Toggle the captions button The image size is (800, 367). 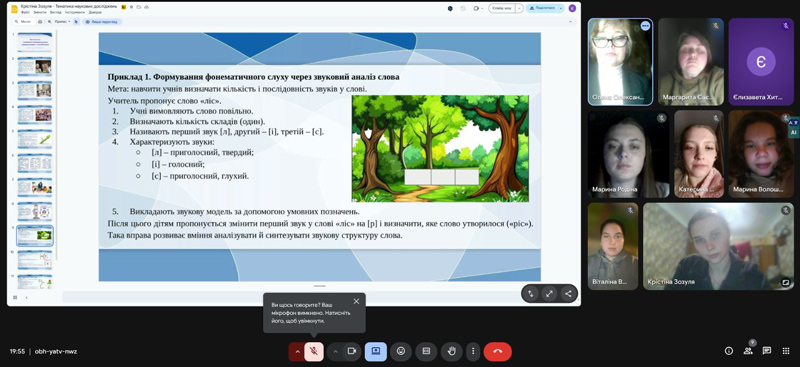coord(426,351)
